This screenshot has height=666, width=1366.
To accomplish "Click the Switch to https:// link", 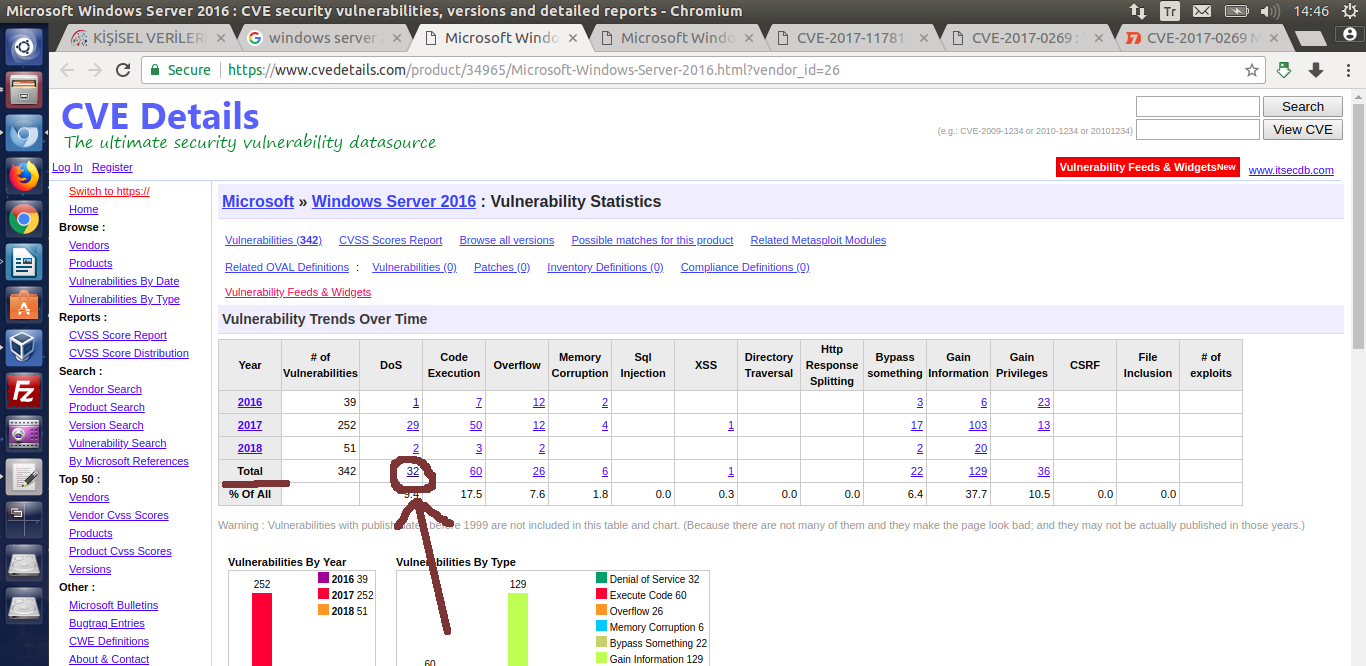I will click(109, 191).
